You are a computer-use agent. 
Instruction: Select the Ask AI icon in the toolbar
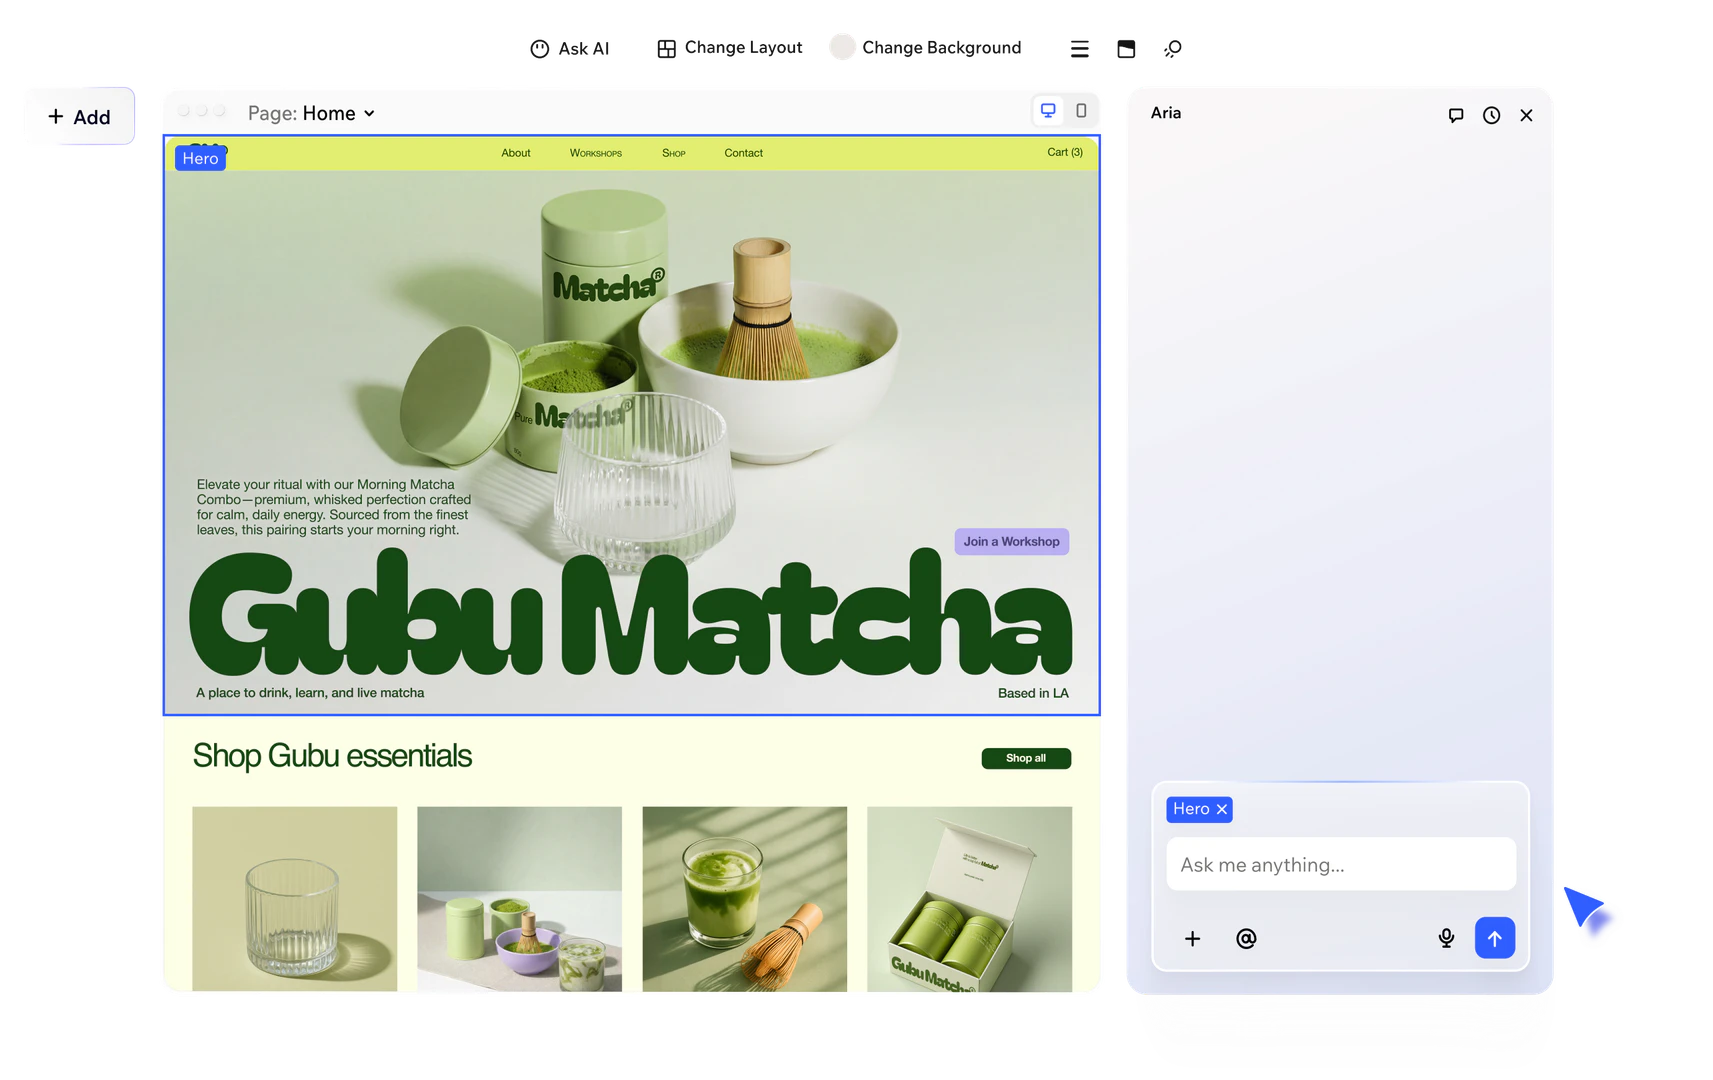point(540,47)
